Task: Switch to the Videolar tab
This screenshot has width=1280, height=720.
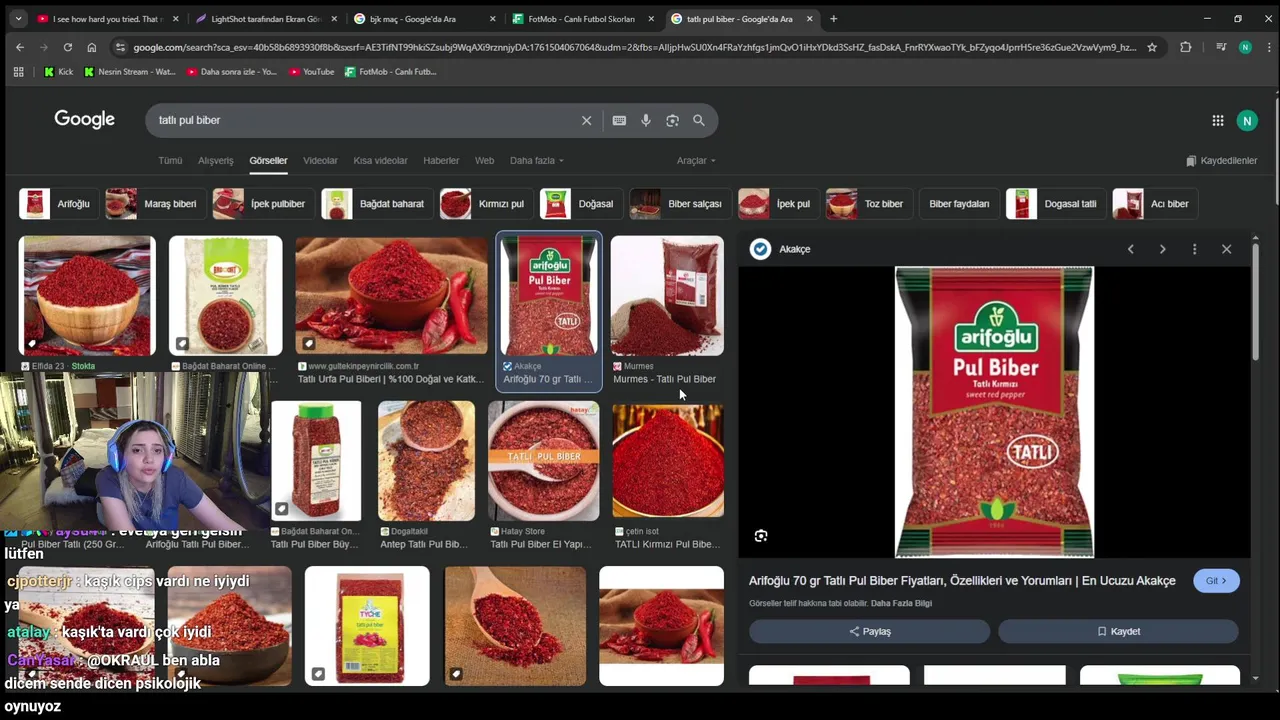Action: click(320, 161)
